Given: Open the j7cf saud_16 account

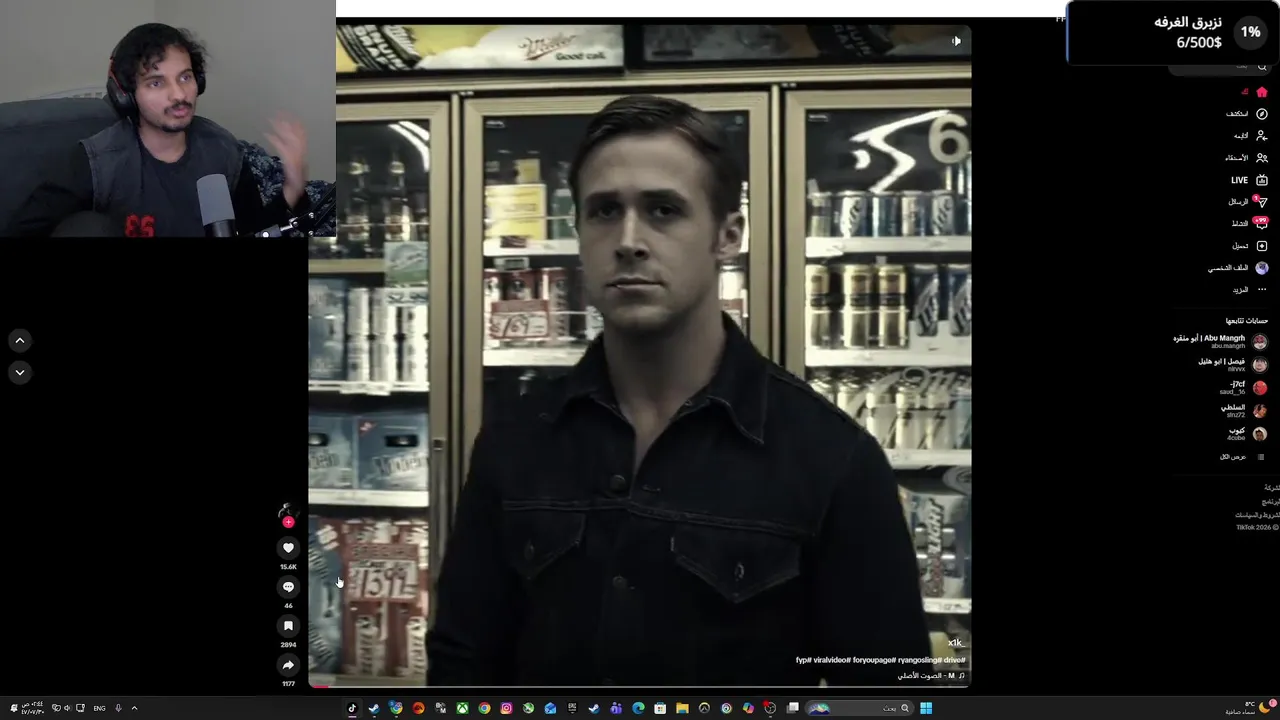Looking at the screenshot, I should point(1243,388).
